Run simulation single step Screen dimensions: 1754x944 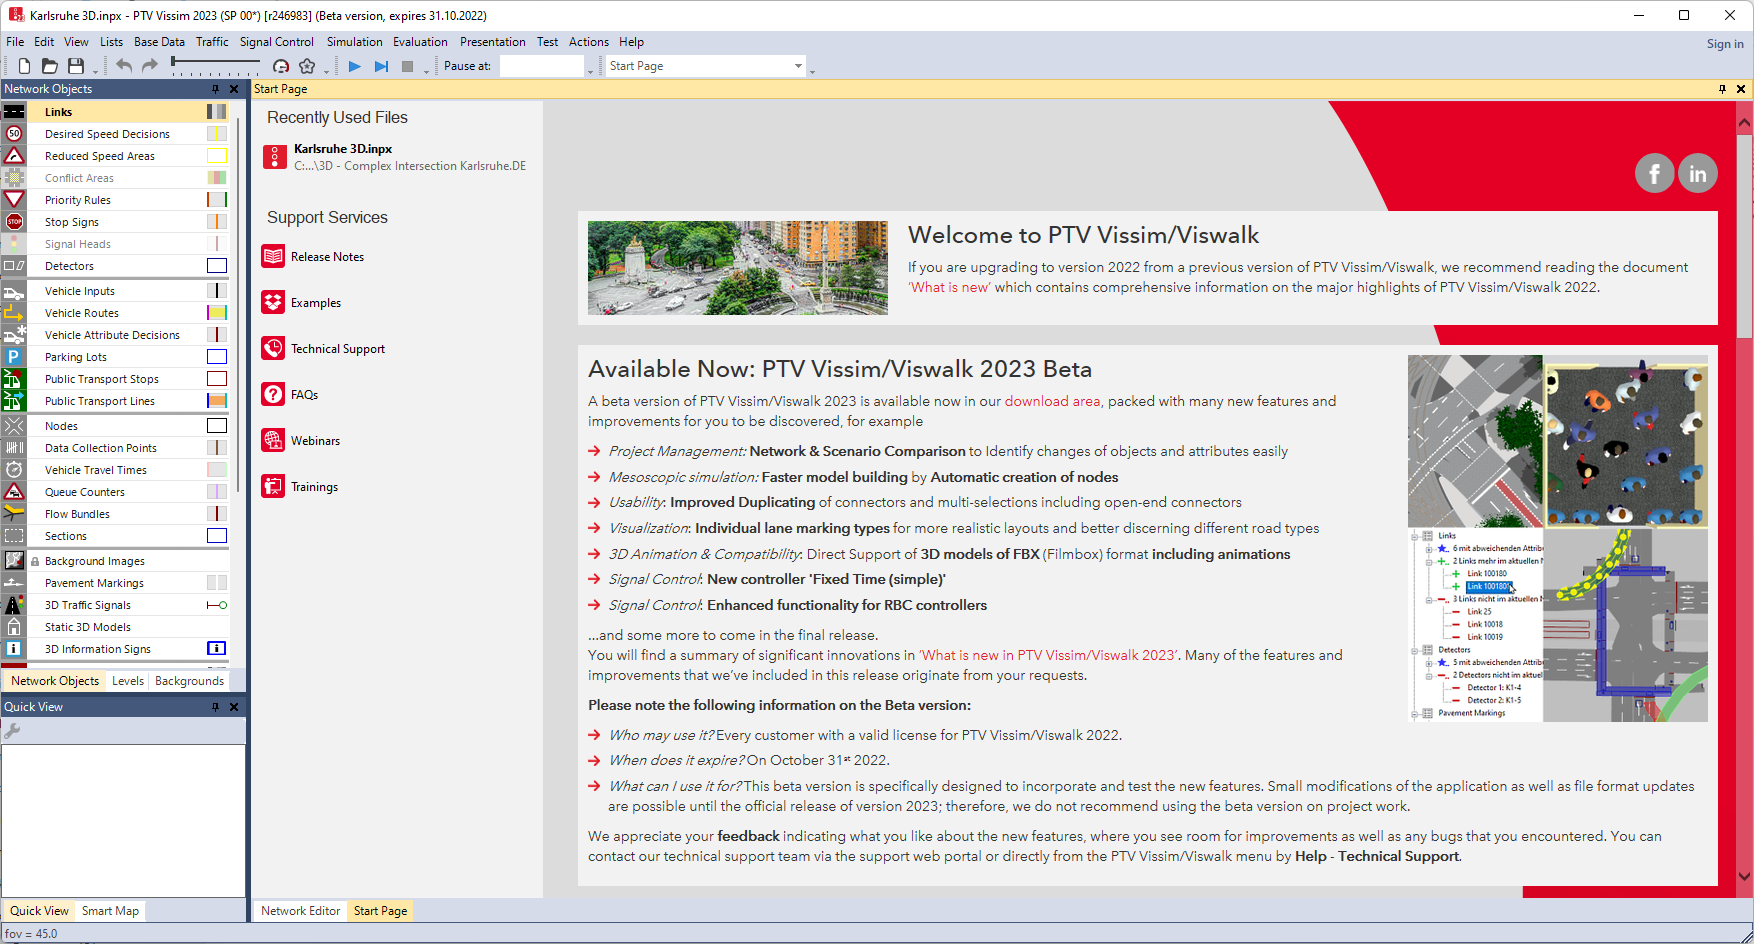[381, 66]
